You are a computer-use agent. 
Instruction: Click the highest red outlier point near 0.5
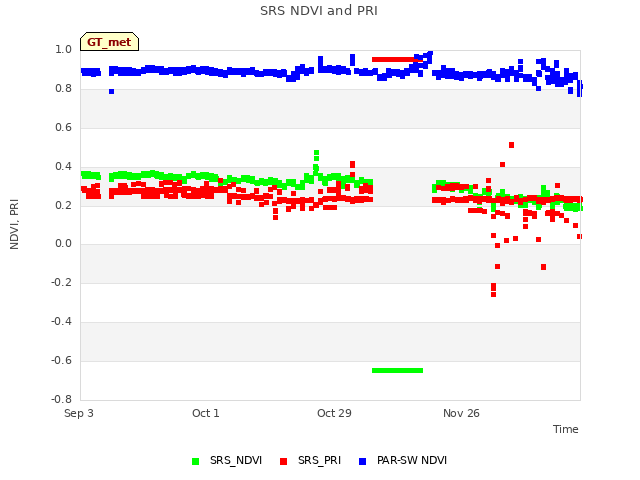point(511,145)
